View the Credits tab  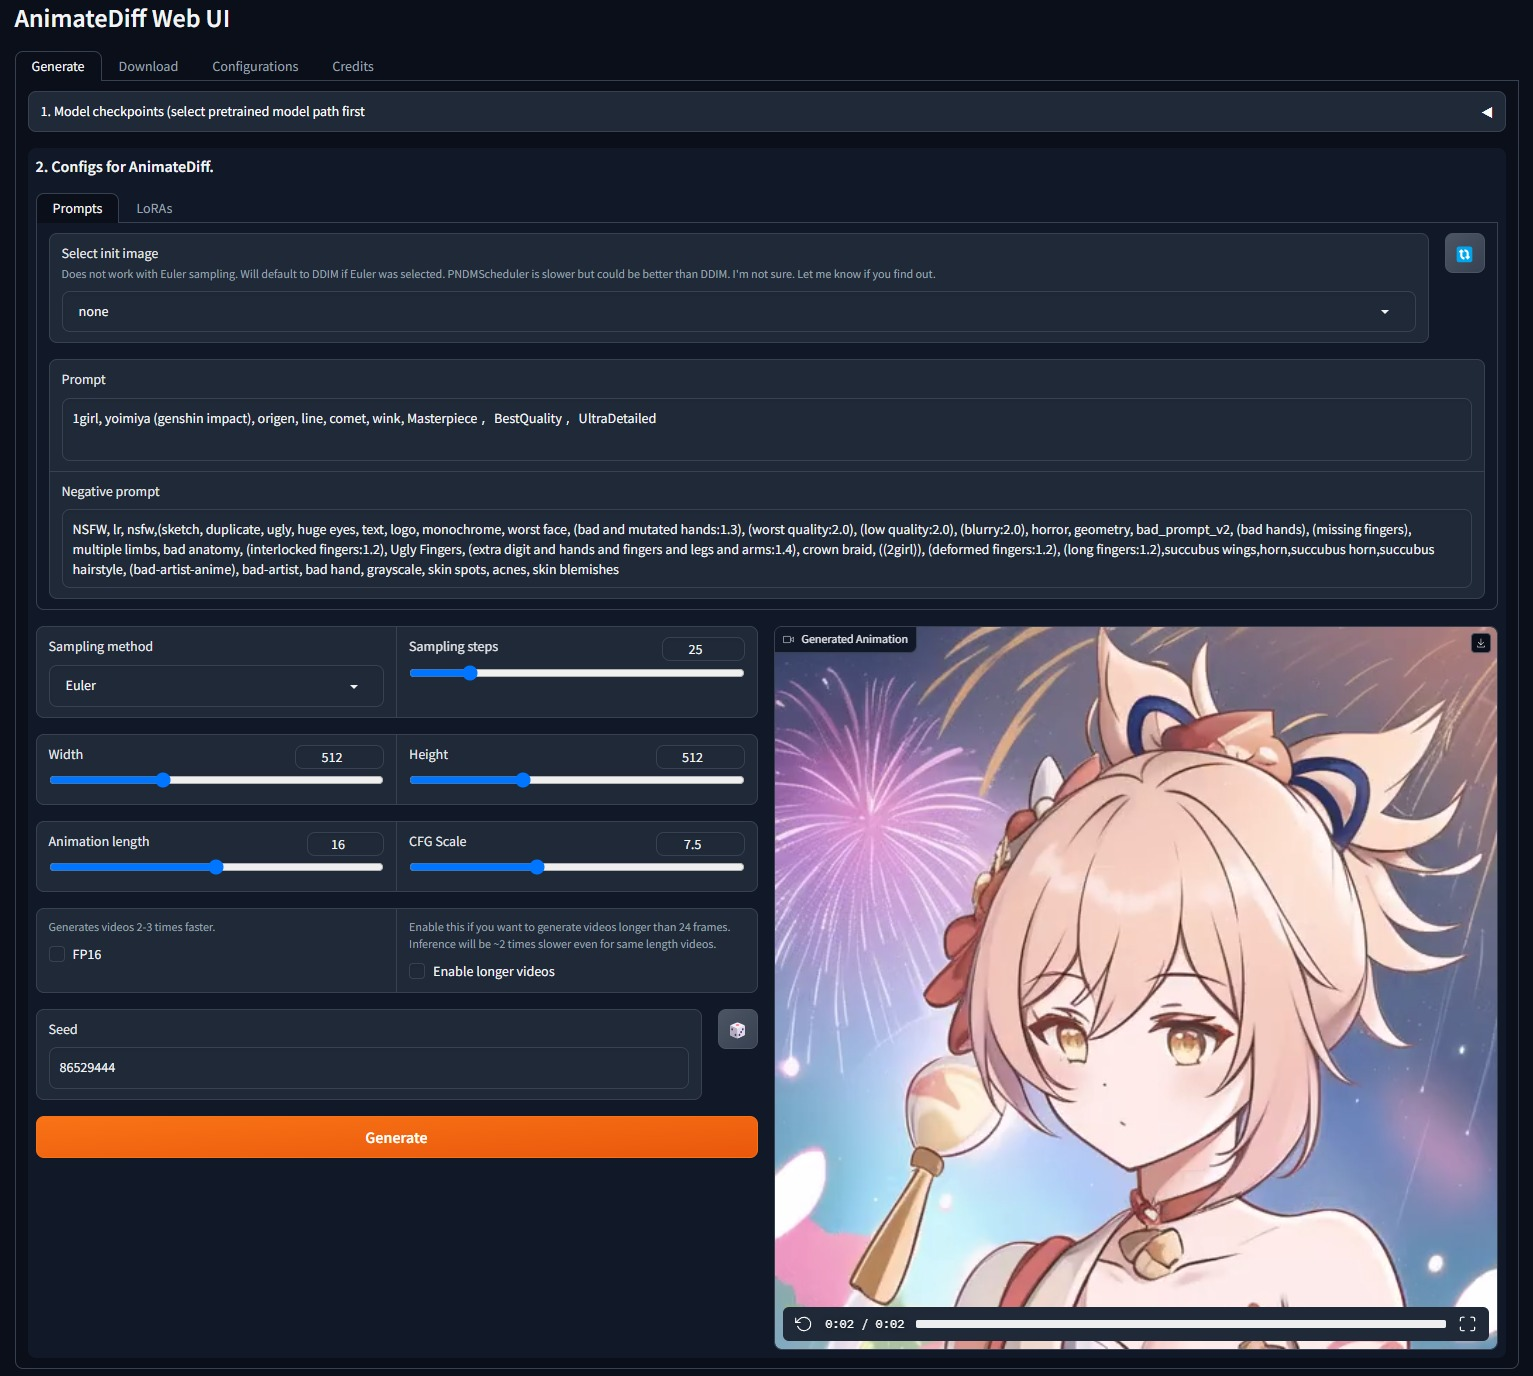(353, 66)
